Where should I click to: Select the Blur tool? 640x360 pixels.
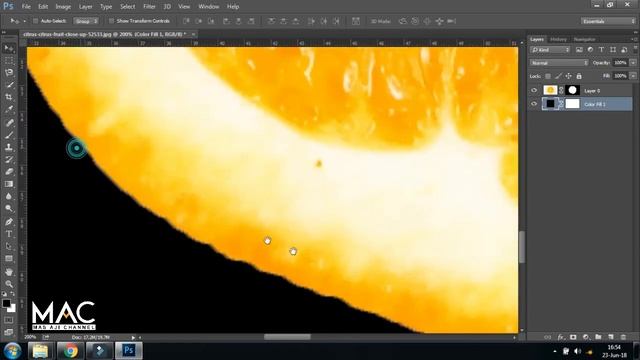9,196
